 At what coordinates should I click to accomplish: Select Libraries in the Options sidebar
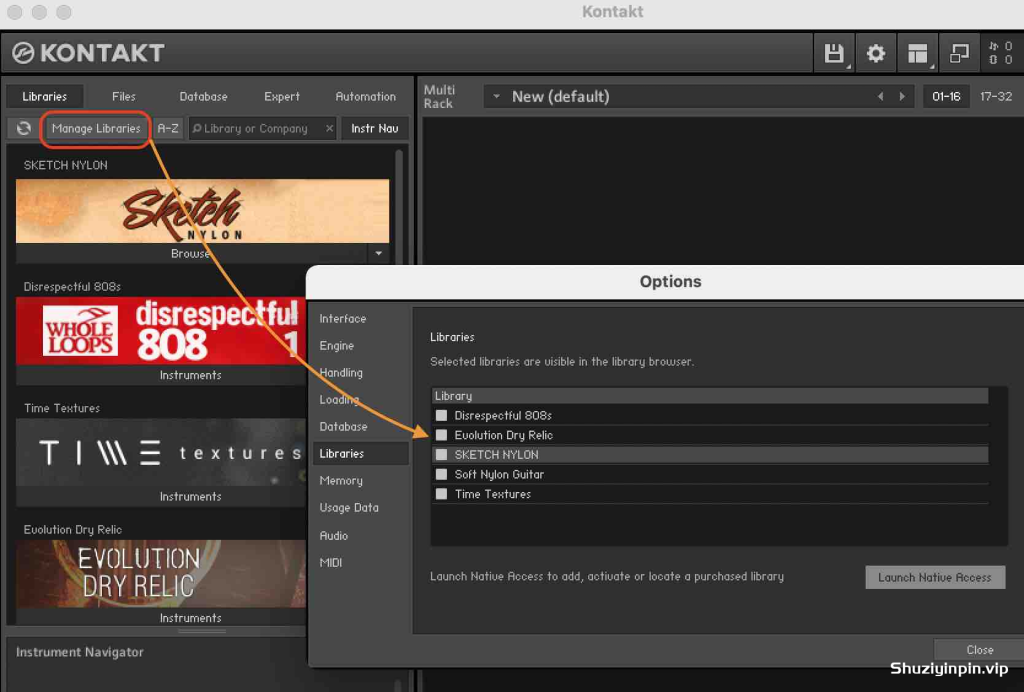[360, 453]
